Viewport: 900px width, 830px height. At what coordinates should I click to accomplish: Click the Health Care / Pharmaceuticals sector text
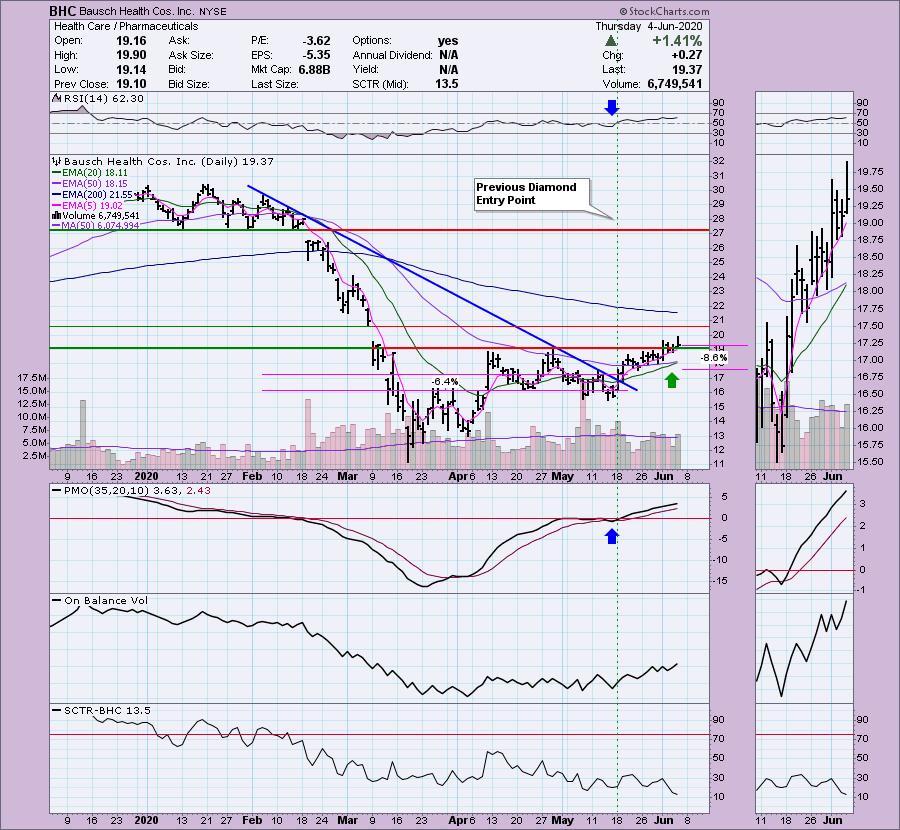point(126,26)
